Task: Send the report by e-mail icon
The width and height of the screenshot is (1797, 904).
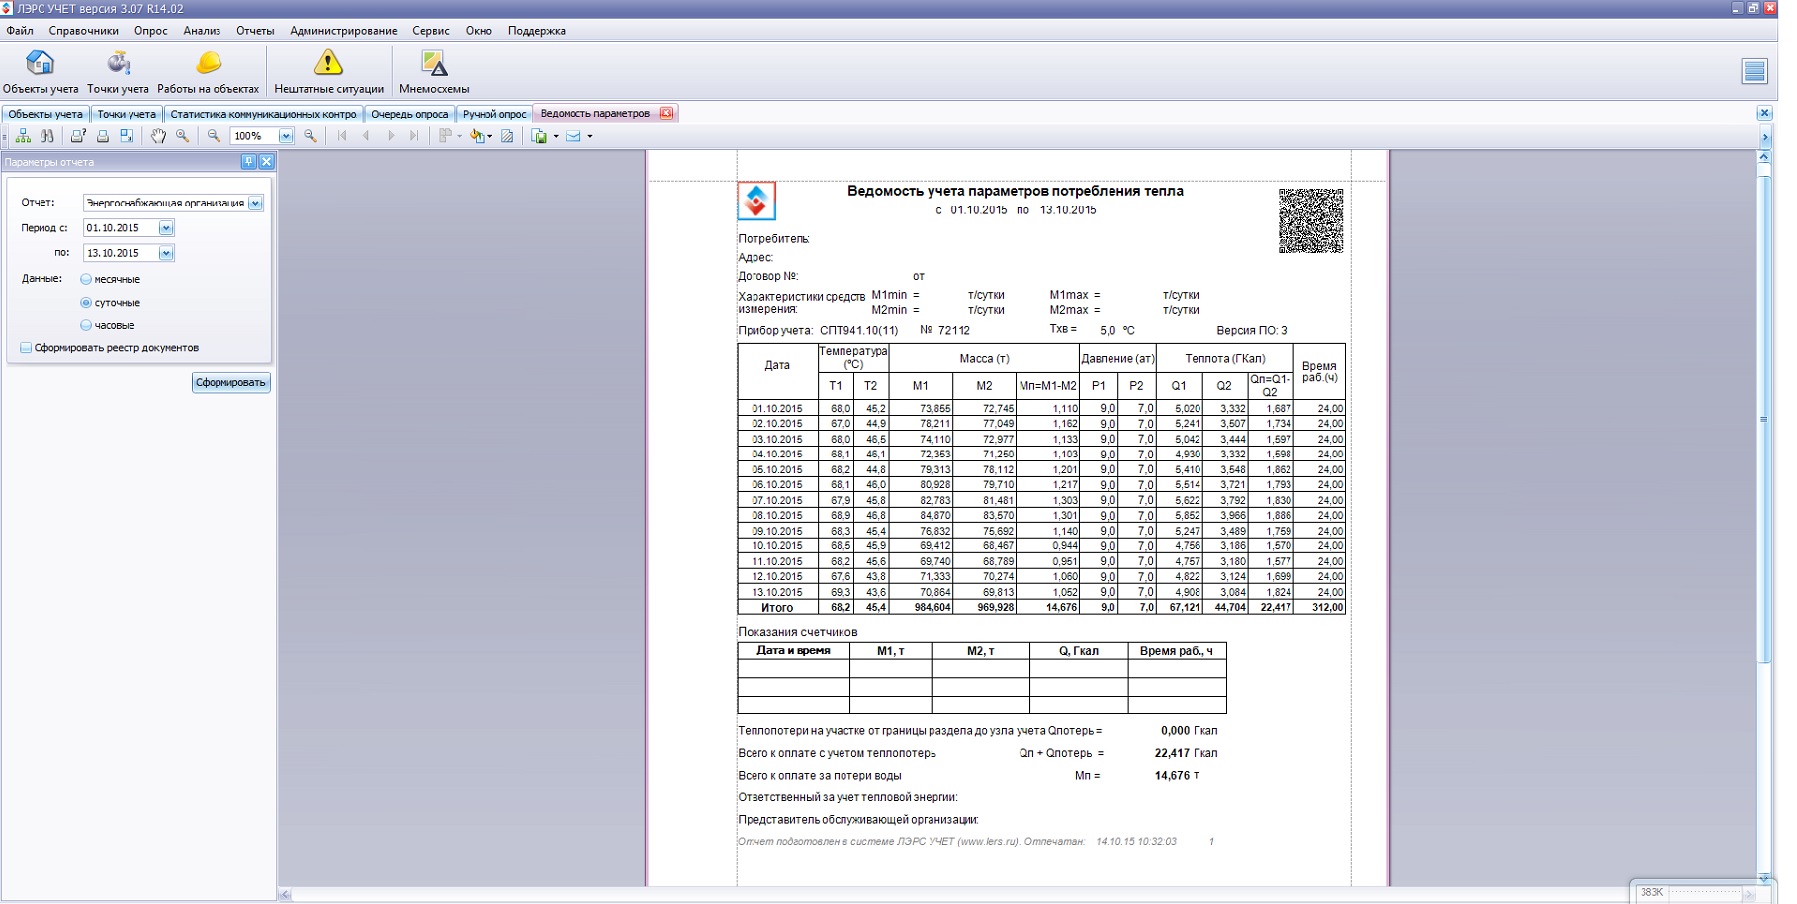Action: tap(573, 136)
